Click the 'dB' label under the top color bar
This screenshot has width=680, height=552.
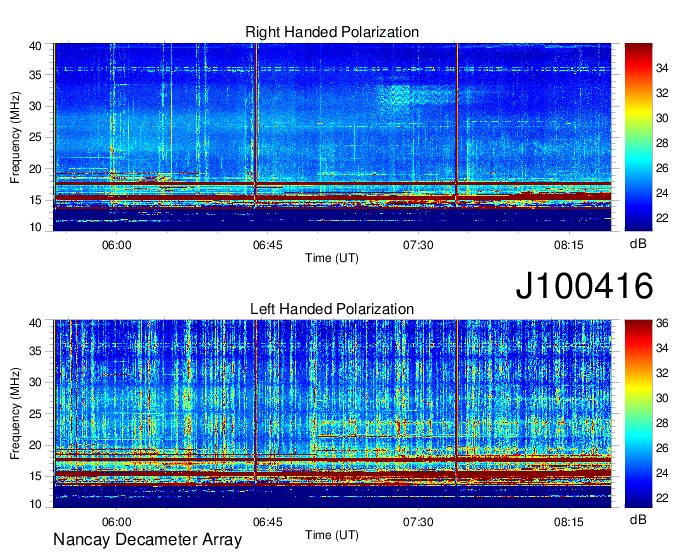[638, 244]
